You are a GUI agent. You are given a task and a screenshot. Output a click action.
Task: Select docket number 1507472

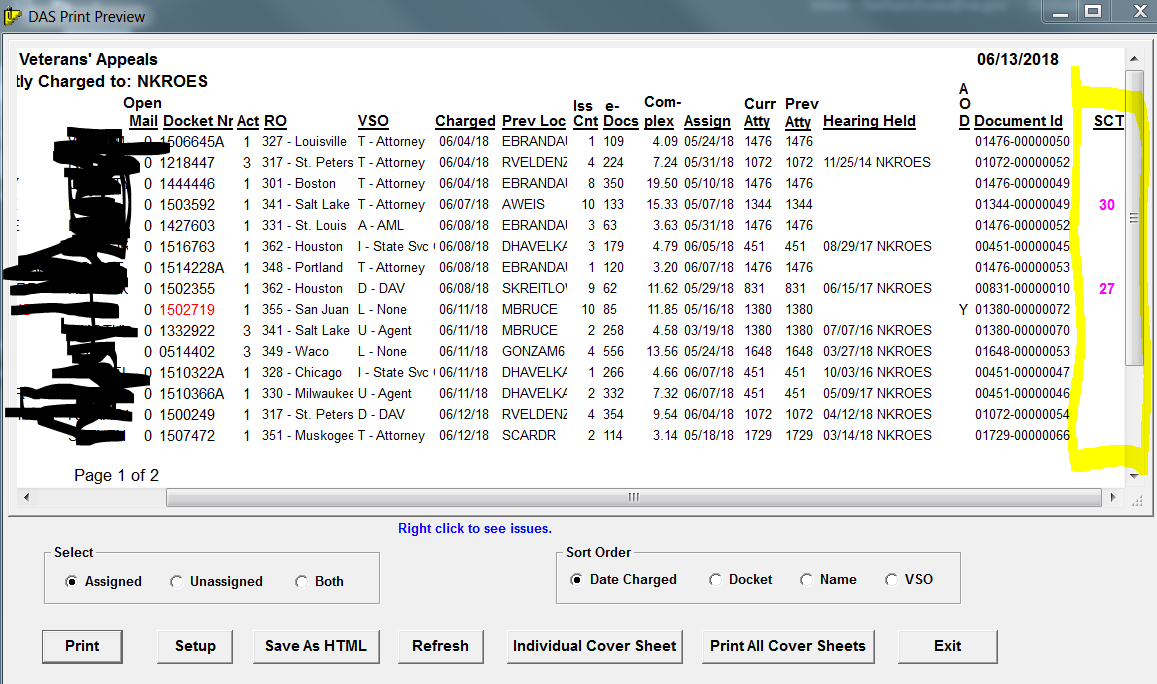point(187,436)
